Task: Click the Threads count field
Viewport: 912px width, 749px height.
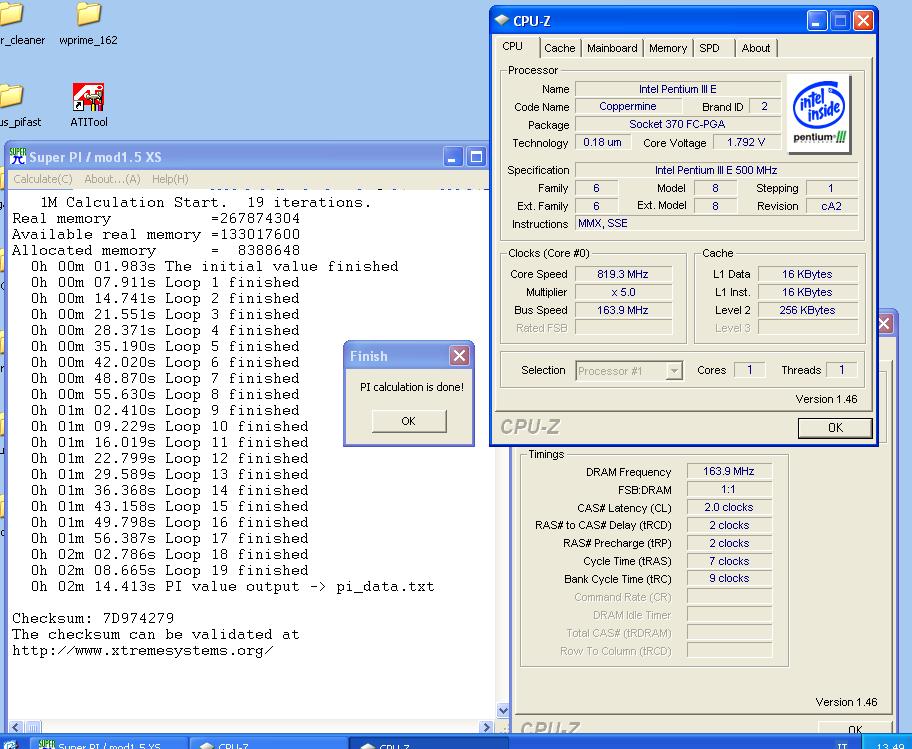Action: [842, 370]
